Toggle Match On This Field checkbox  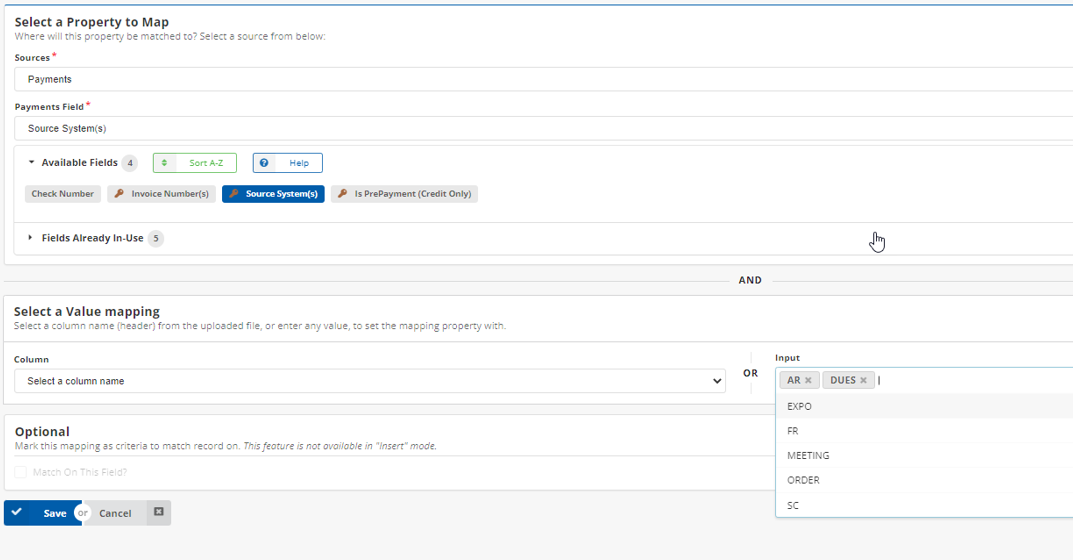21,472
